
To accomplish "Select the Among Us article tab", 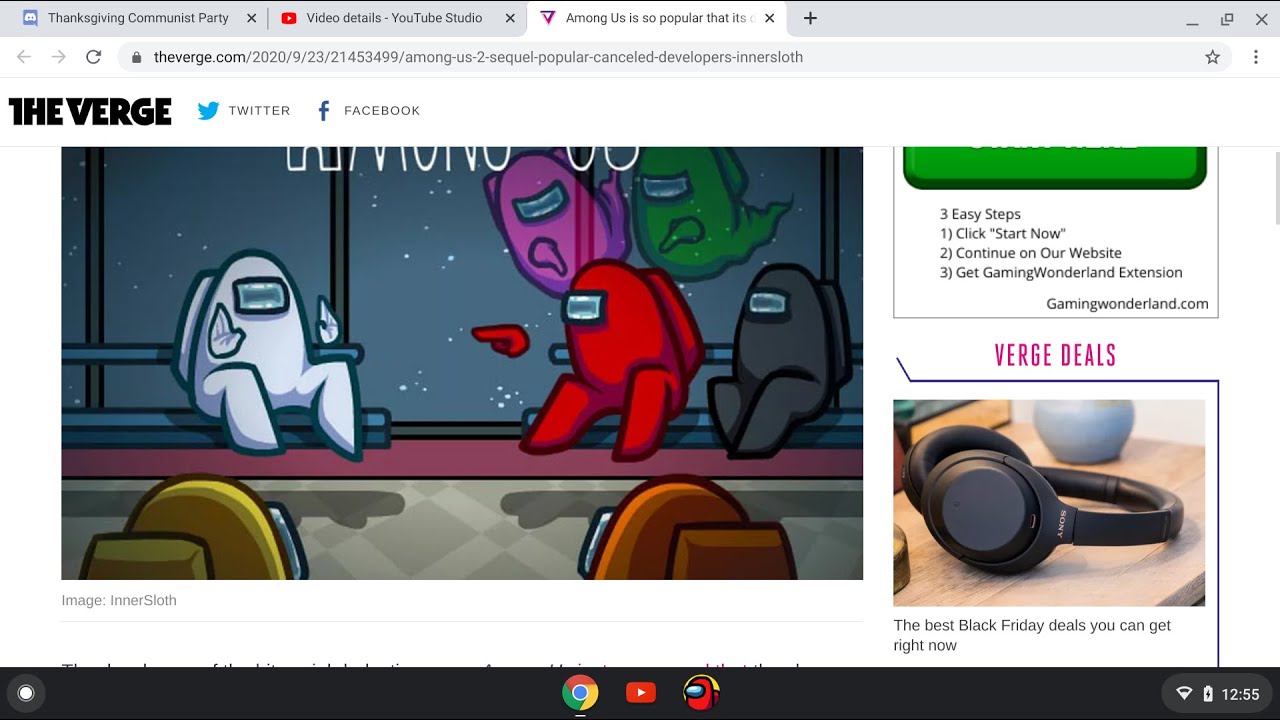I will click(658, 18).
